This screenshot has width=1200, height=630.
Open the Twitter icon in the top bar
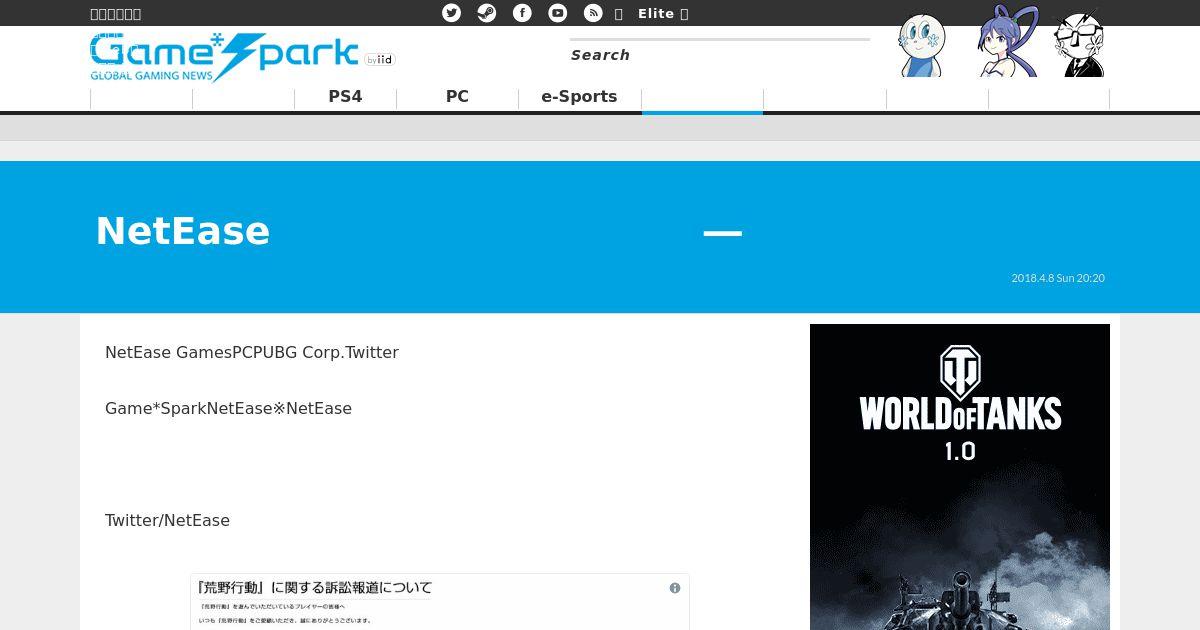click(452, 13)
